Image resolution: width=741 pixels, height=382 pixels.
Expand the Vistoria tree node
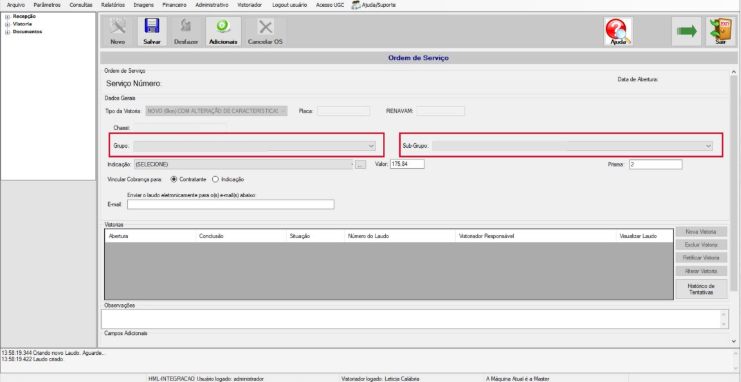pyautogui.click(x=8, y=24)
